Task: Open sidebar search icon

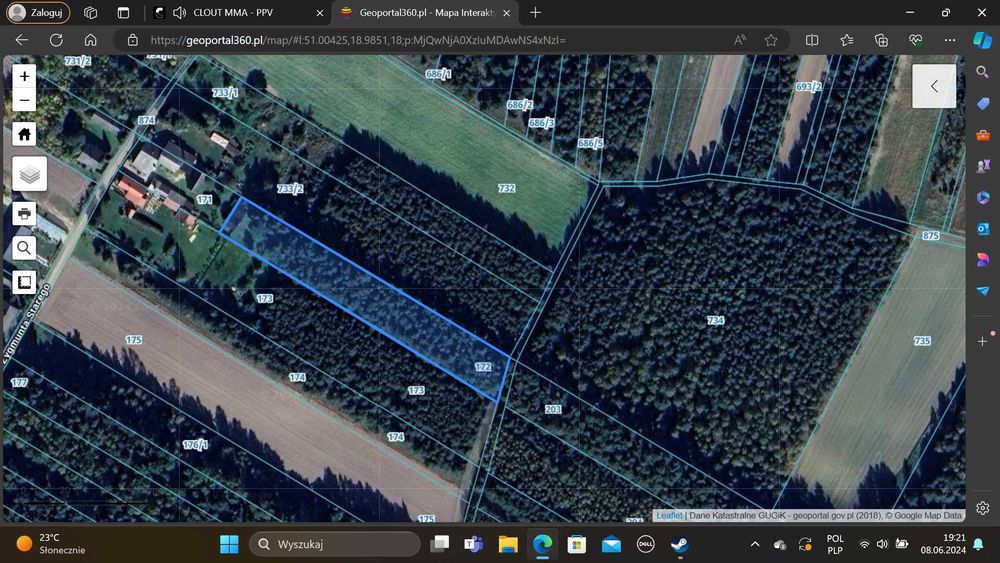Action: [x=983, y=72]
